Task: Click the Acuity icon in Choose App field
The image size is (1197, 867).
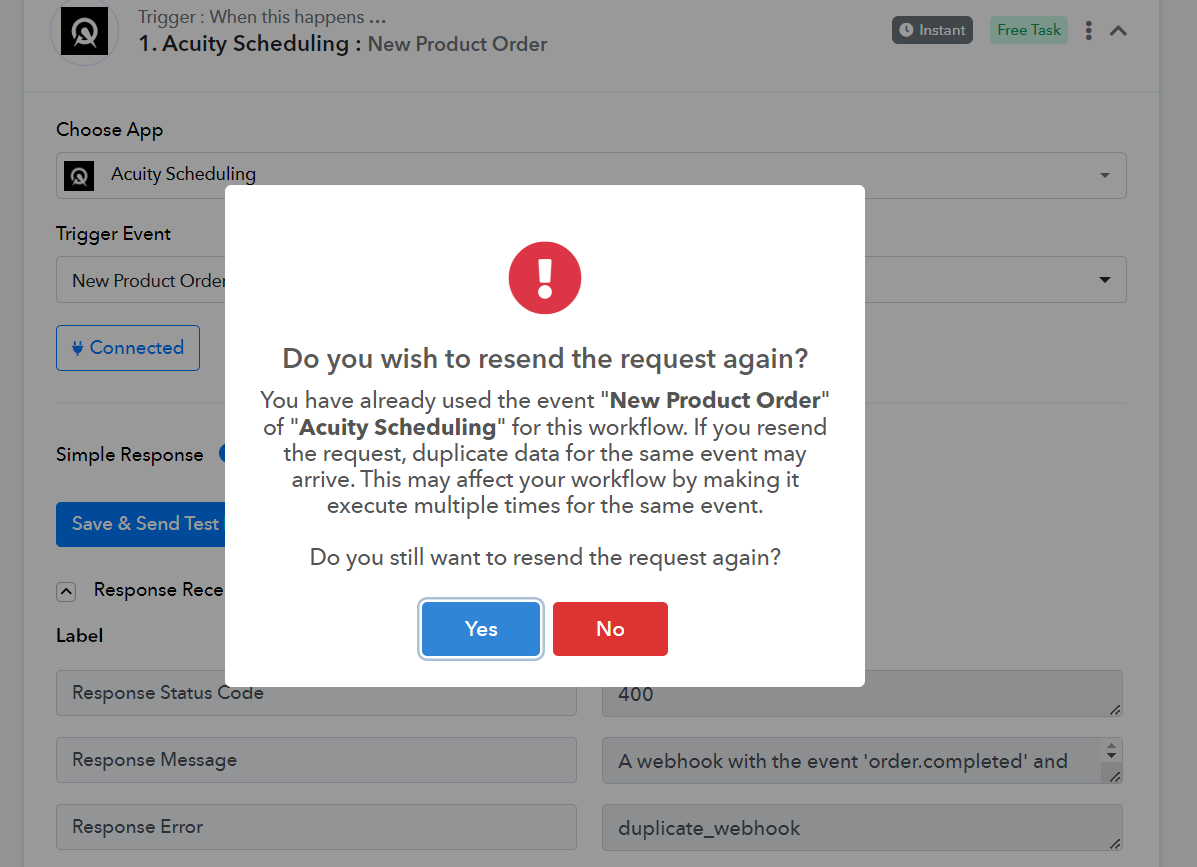Action: click(x=79, y=176)
